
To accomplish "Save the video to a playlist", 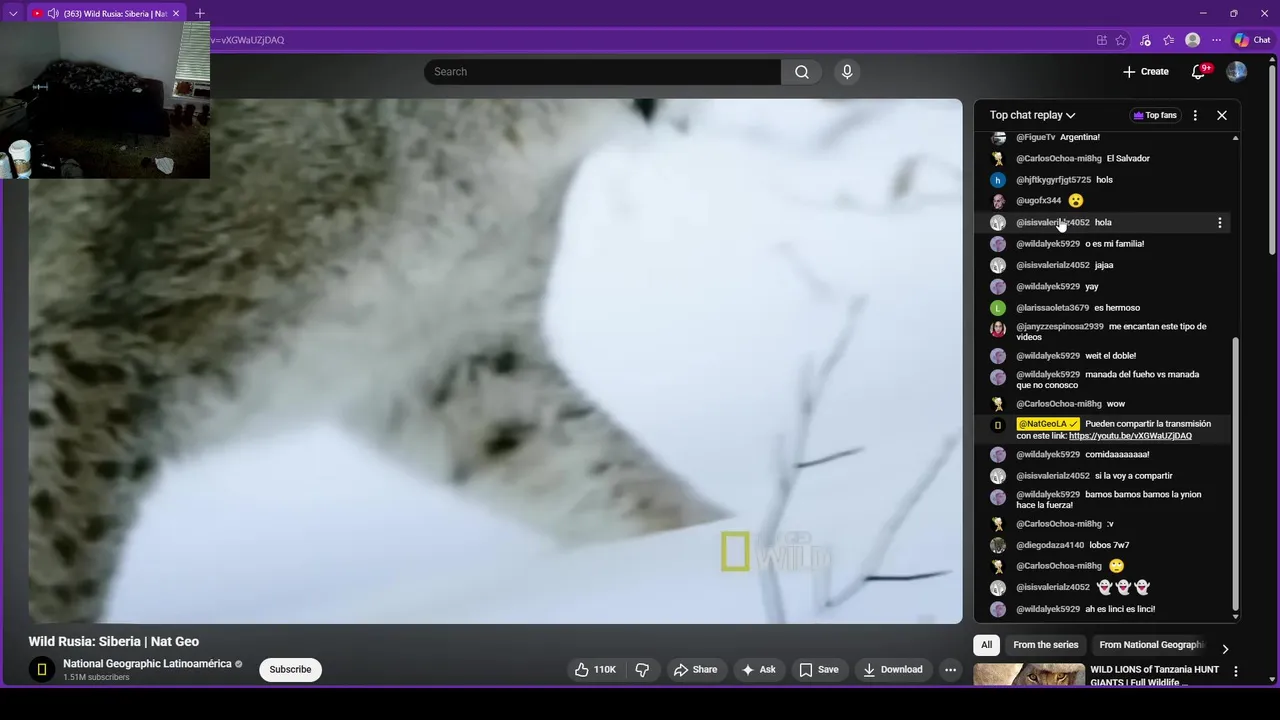I will (x=818, y=670).
